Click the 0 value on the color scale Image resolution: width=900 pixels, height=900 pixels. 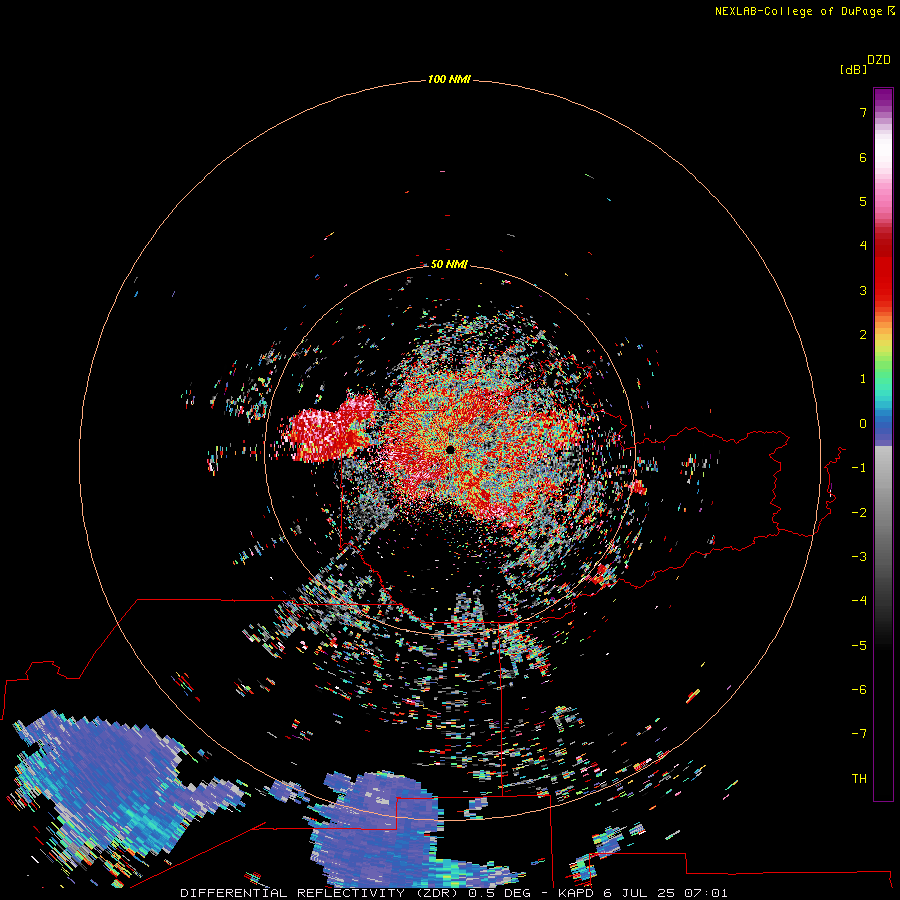click(x=863, y=424)
